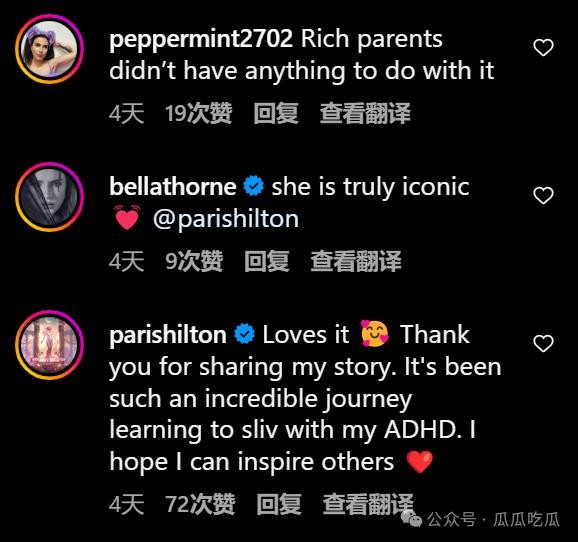Open the peppermint2702 username link
This screenshot has width=578, height=542.
tap(201, 40)
